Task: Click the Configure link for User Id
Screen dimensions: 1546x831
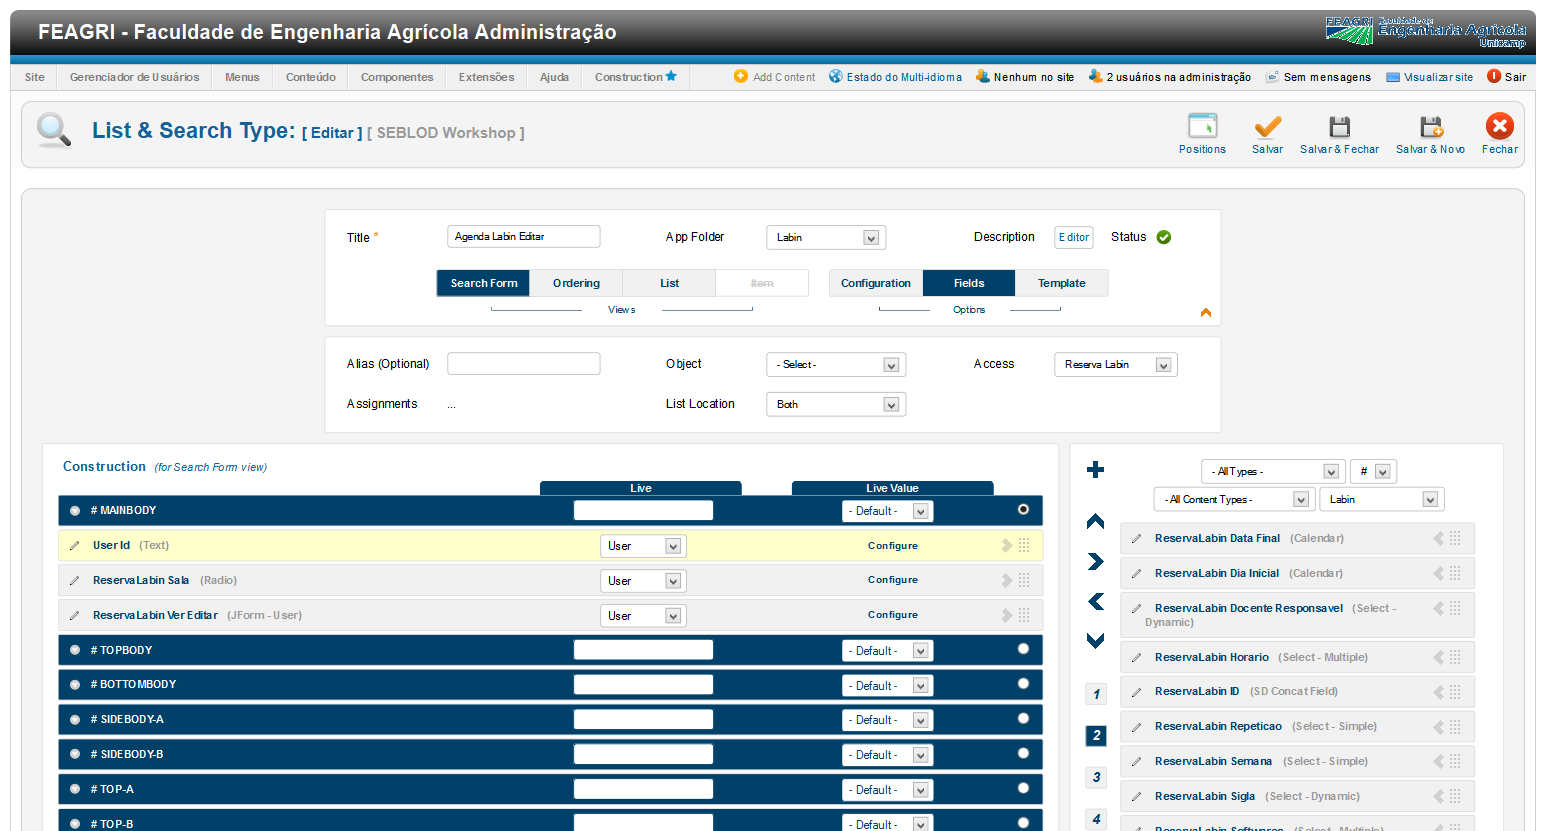Action: pos(892,546)
